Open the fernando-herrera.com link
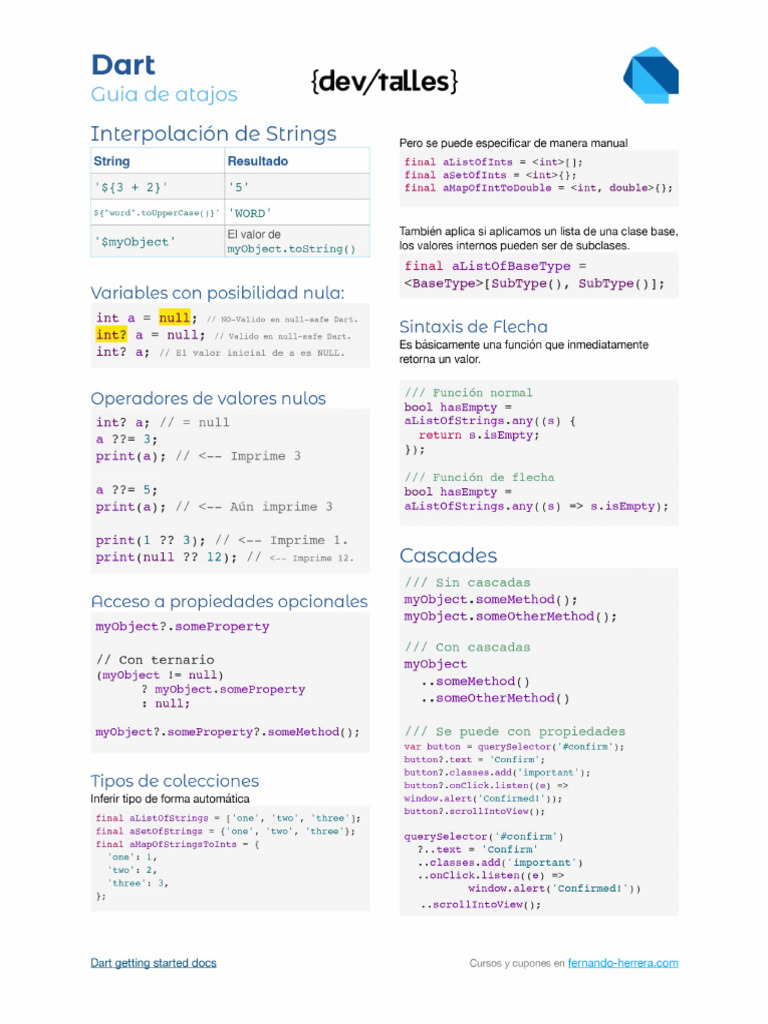The image size is (768, 1024). point(622,963)
